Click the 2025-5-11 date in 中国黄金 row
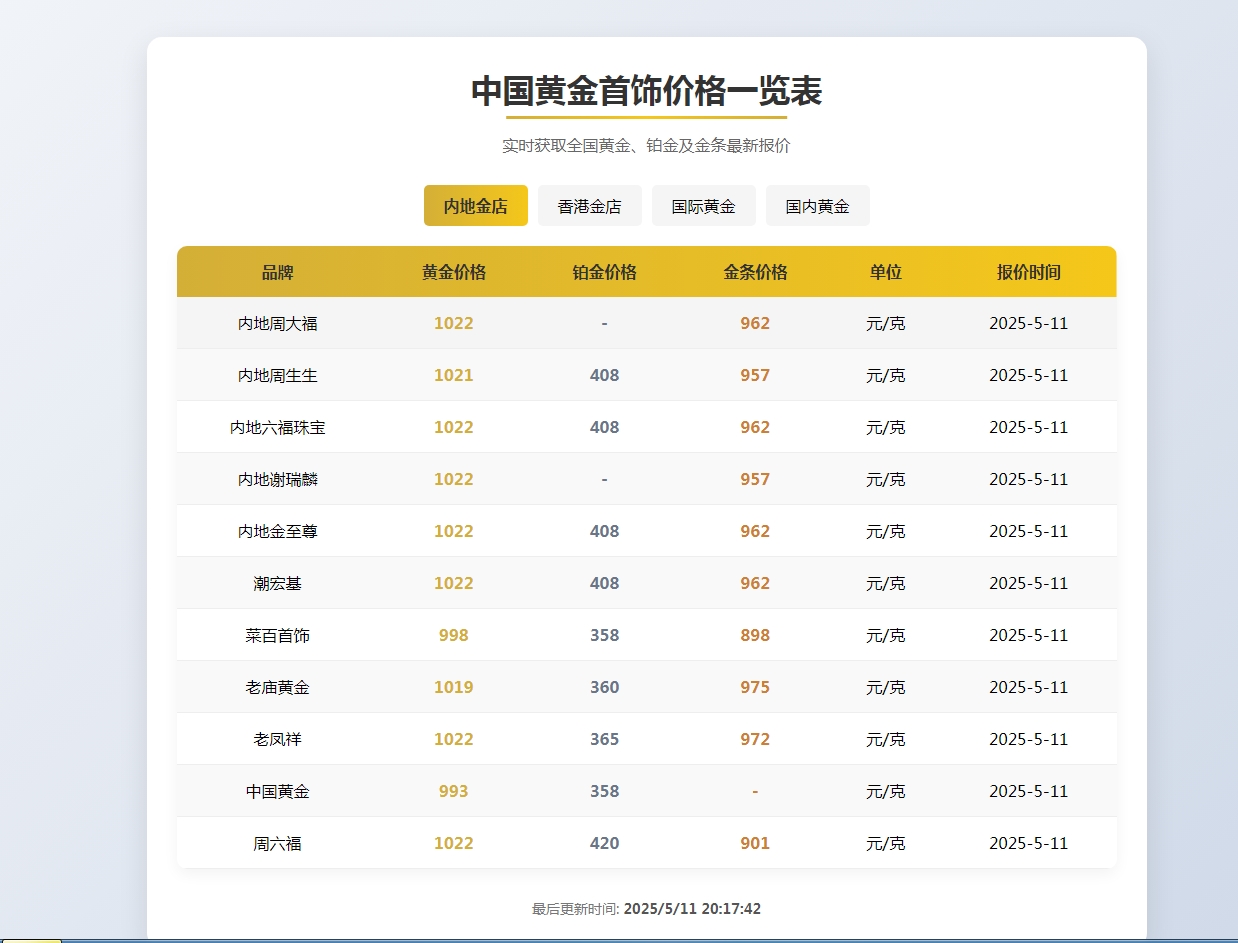 (1029, 792)
